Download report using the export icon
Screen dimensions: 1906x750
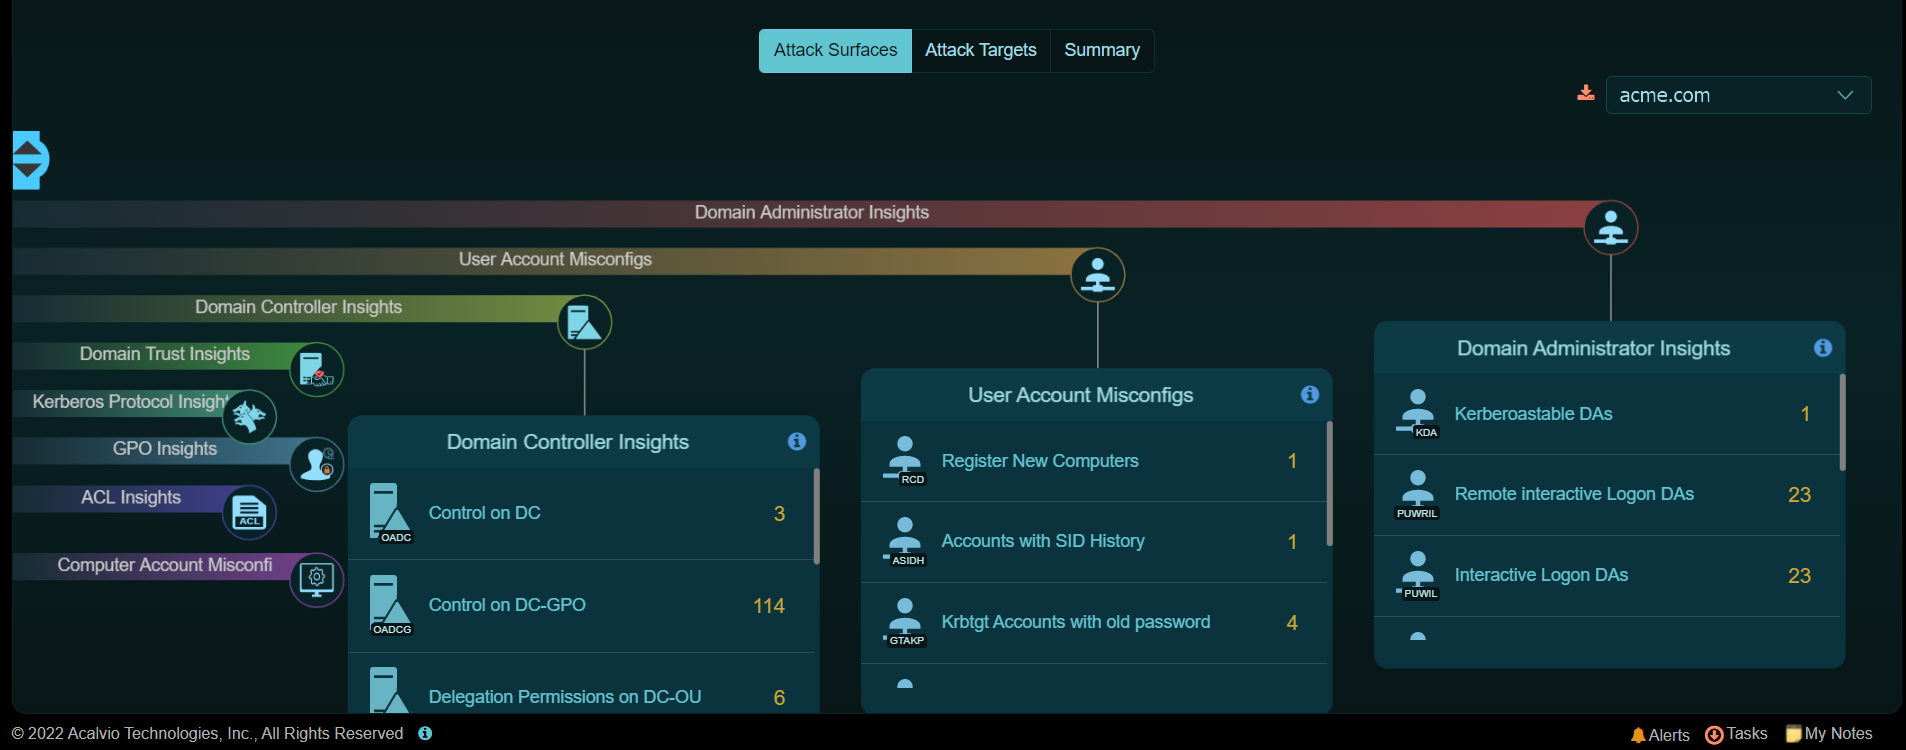tap(1586, 93)
